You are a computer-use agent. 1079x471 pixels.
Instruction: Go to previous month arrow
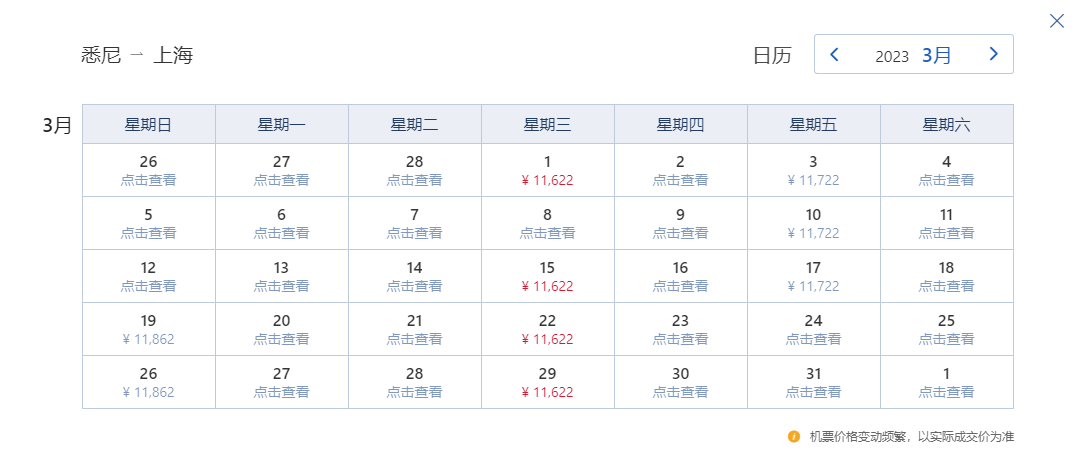[835, 54]
